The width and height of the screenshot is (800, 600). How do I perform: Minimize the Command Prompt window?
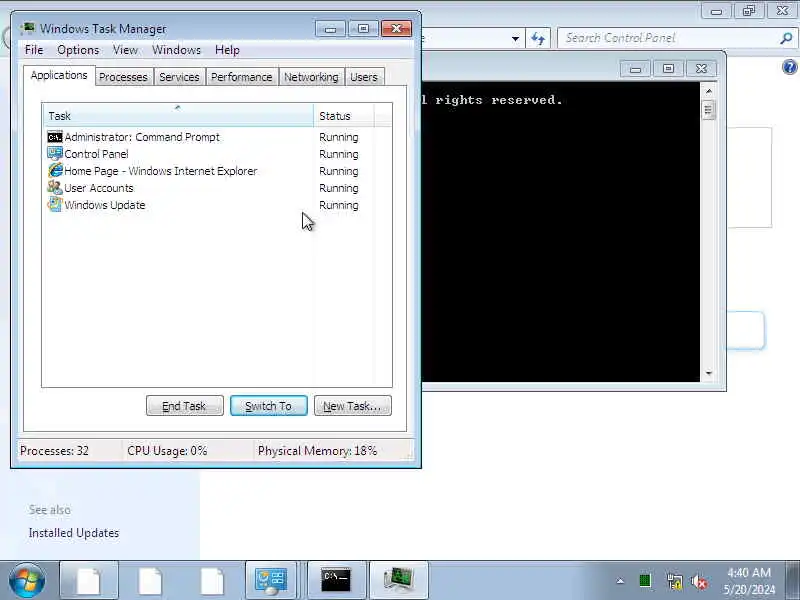tap(635, 69)
